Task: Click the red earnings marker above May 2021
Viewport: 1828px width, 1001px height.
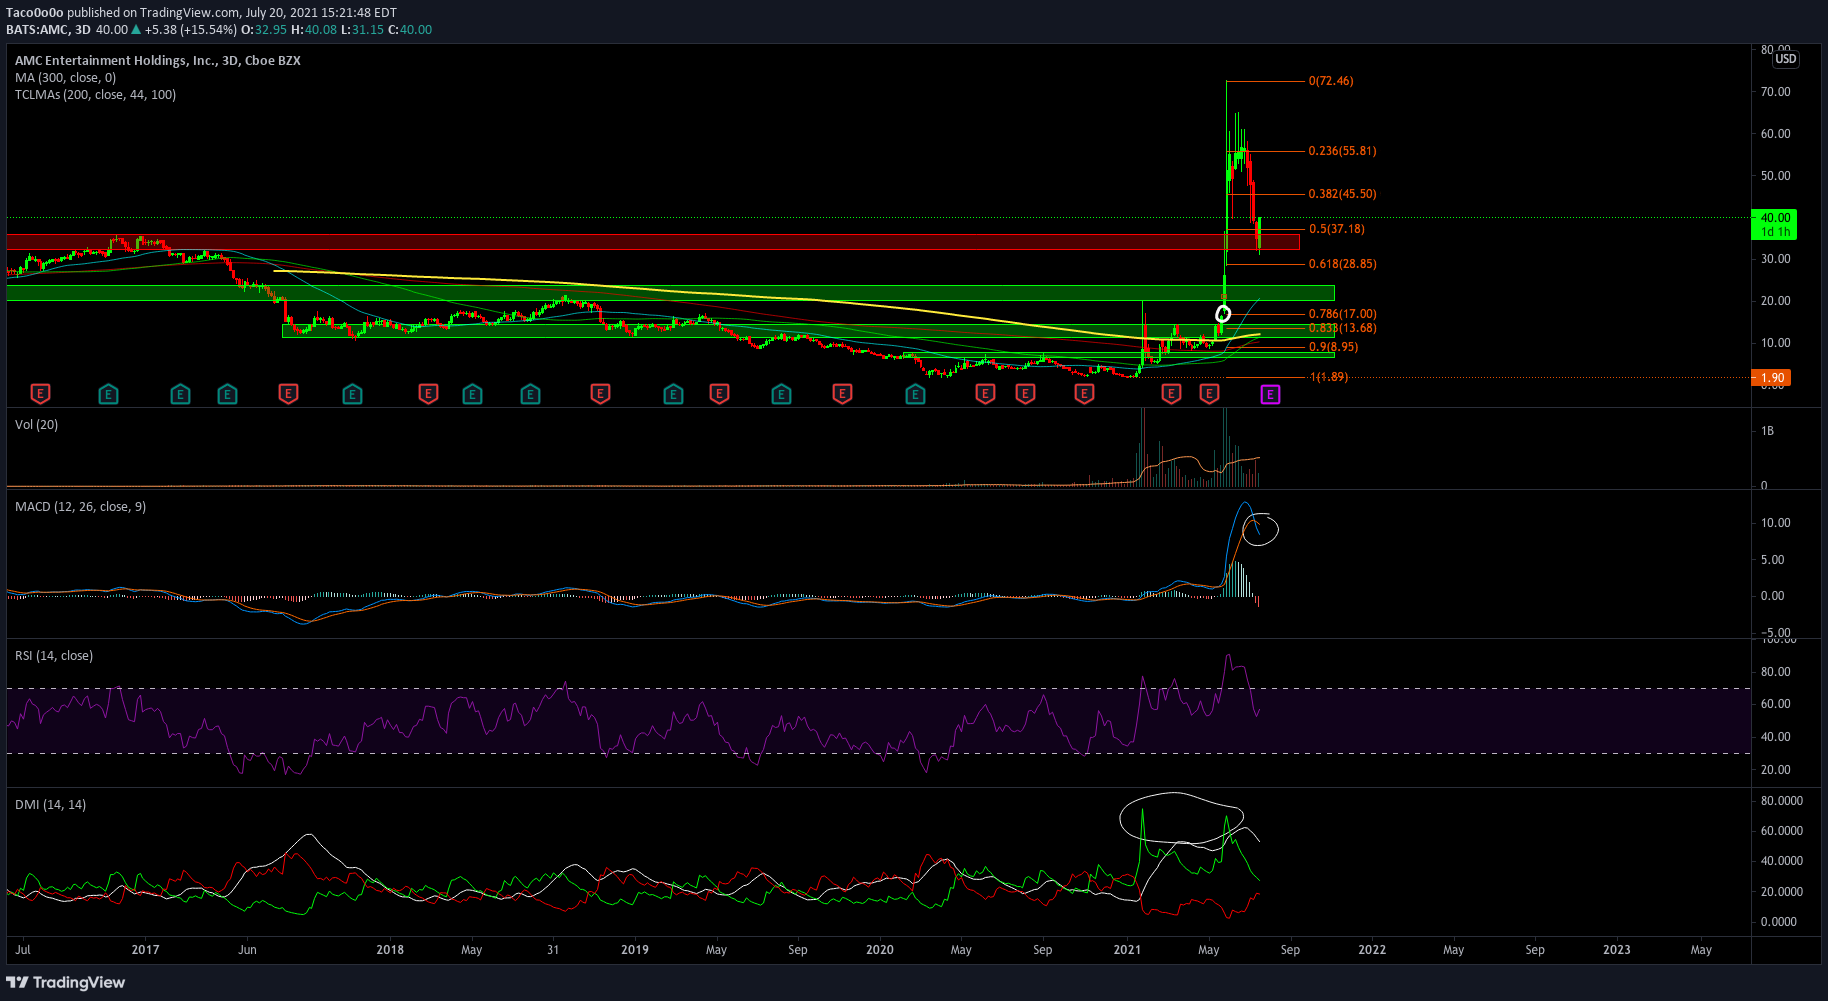Action: [x=1209, y=394]
